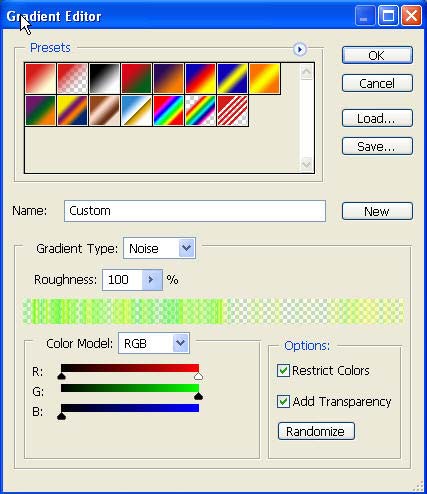Uncheck the Add Transparency option
This screenshot has height=494, width=427.
(x=283, y=401)
